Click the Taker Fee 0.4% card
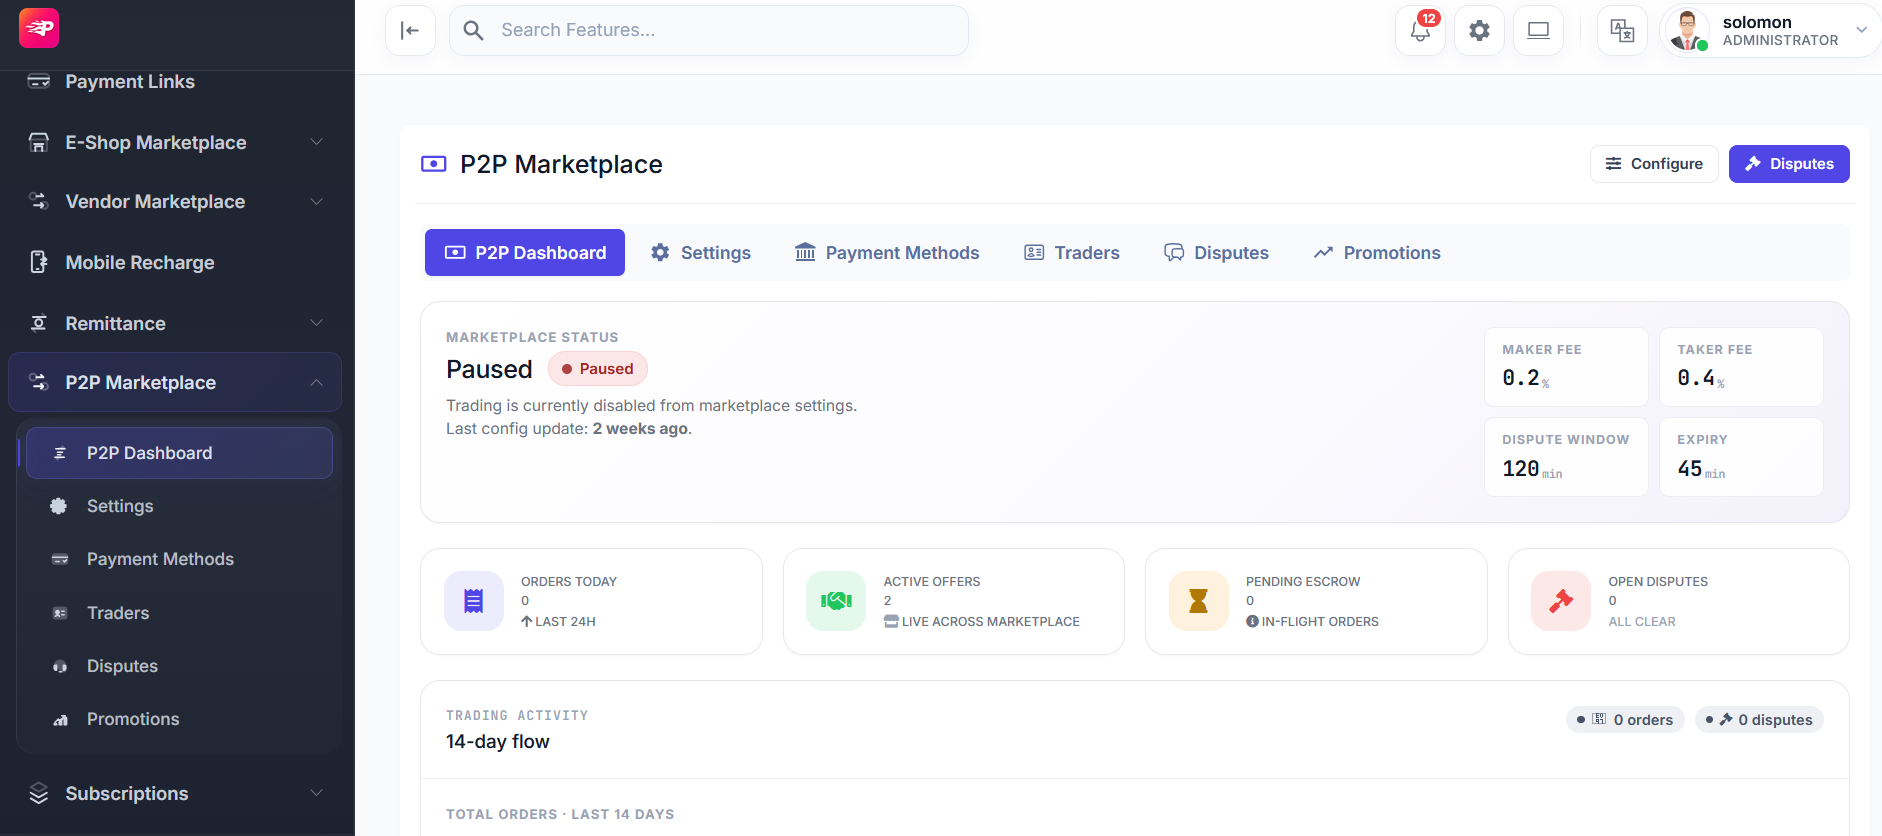Image resolution: width=1882 pixels, height=836 pixels. [1741, 367]
